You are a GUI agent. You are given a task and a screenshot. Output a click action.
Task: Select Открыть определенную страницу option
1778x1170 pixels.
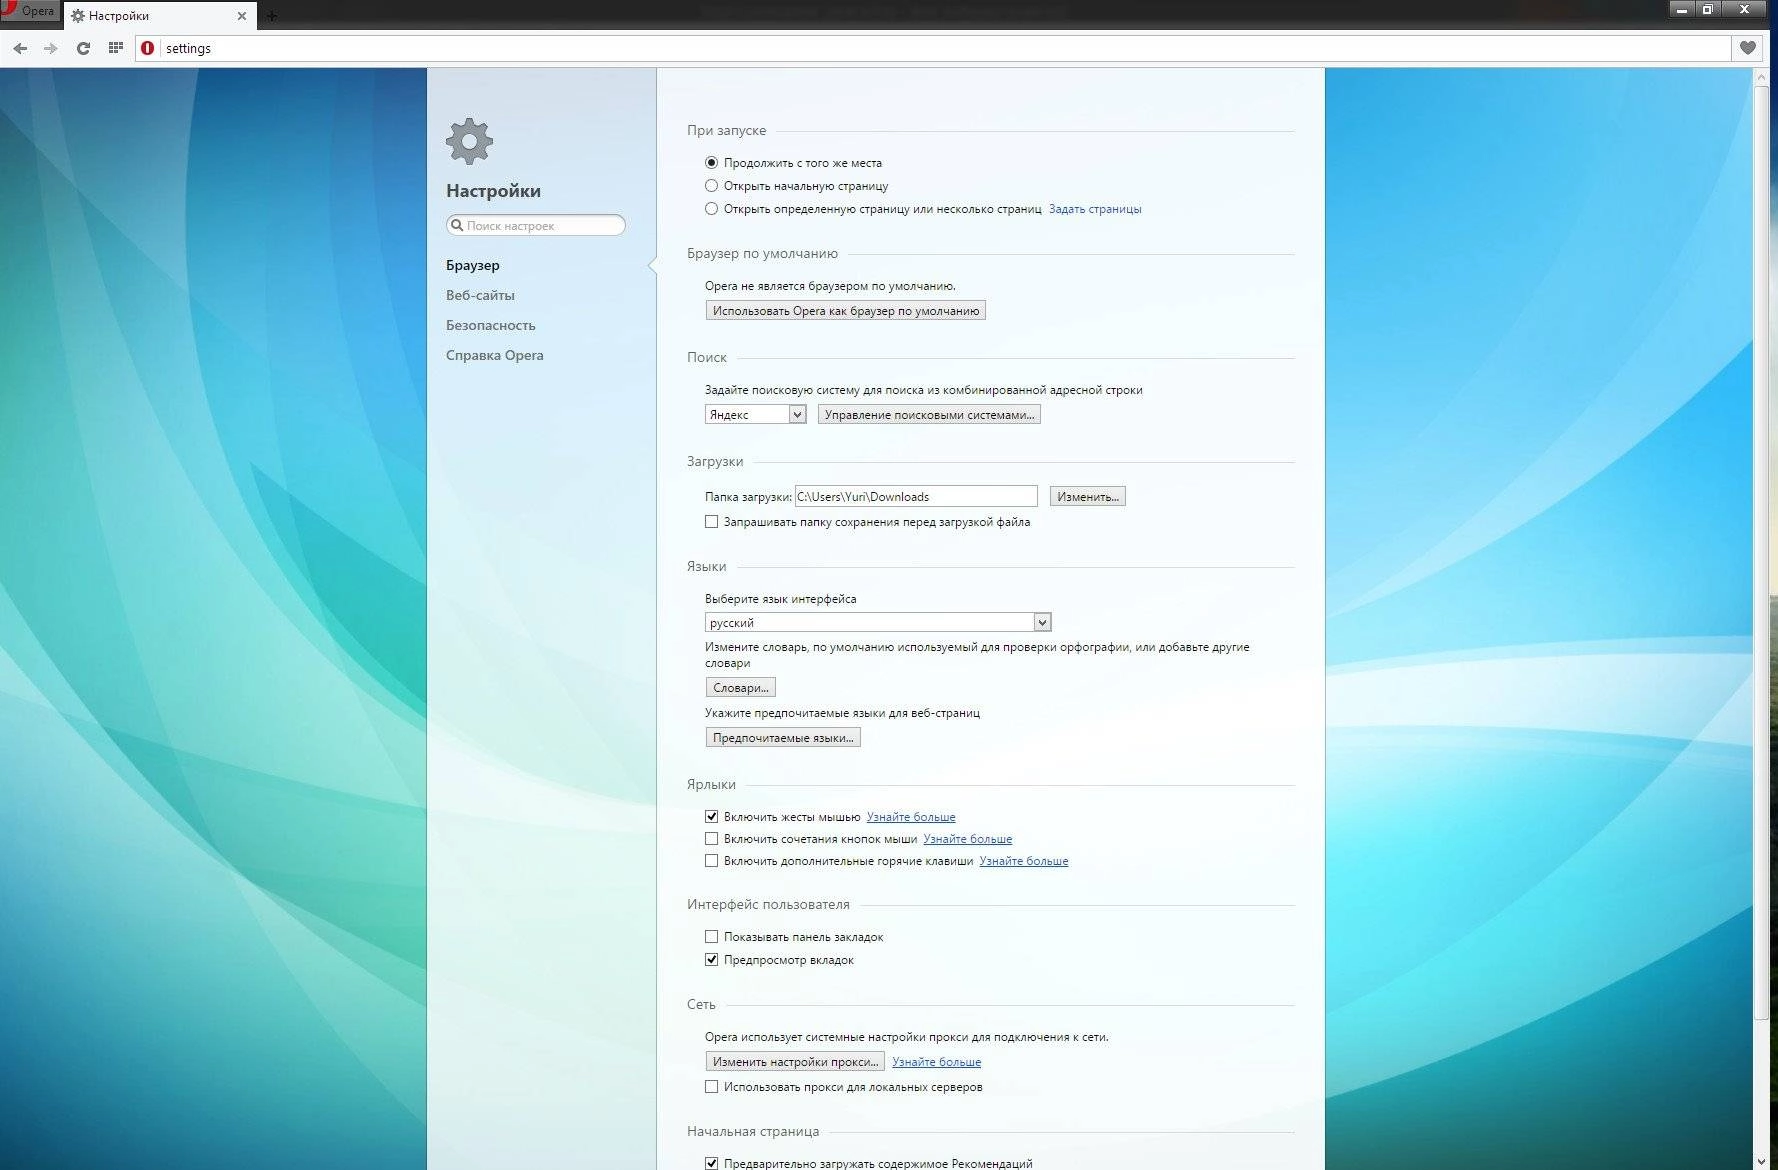711,209
